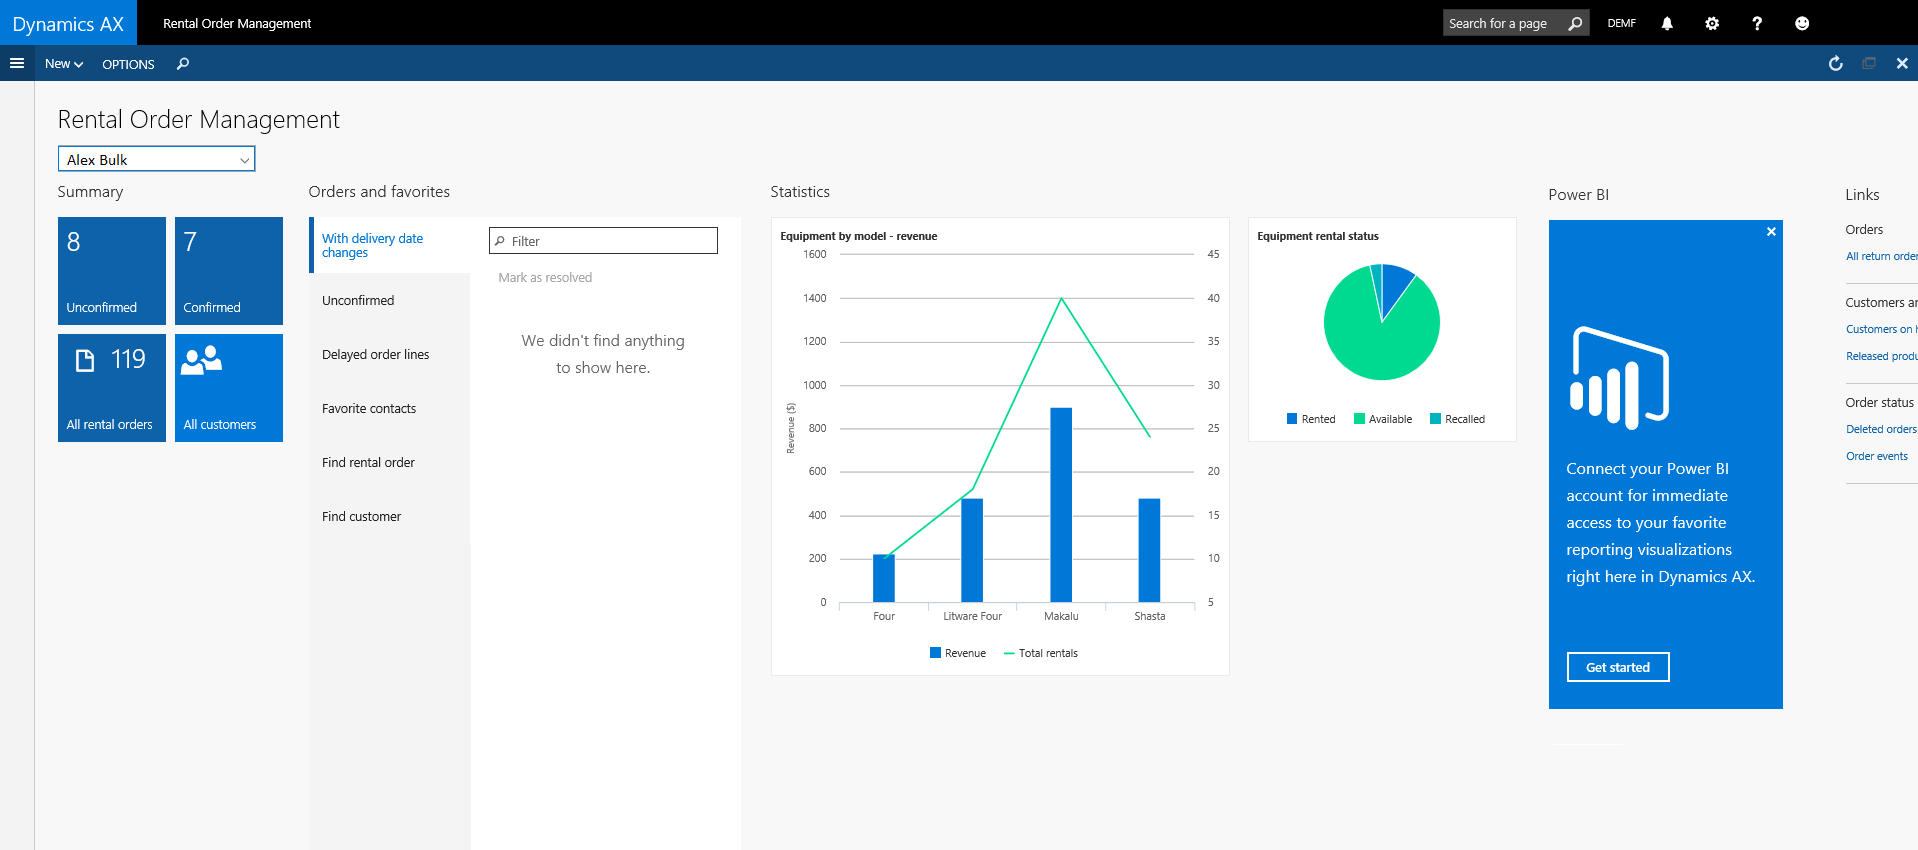Click the notifications bell icon
The height and width of the screenshot is (850, 1918).
(1667, 23)
